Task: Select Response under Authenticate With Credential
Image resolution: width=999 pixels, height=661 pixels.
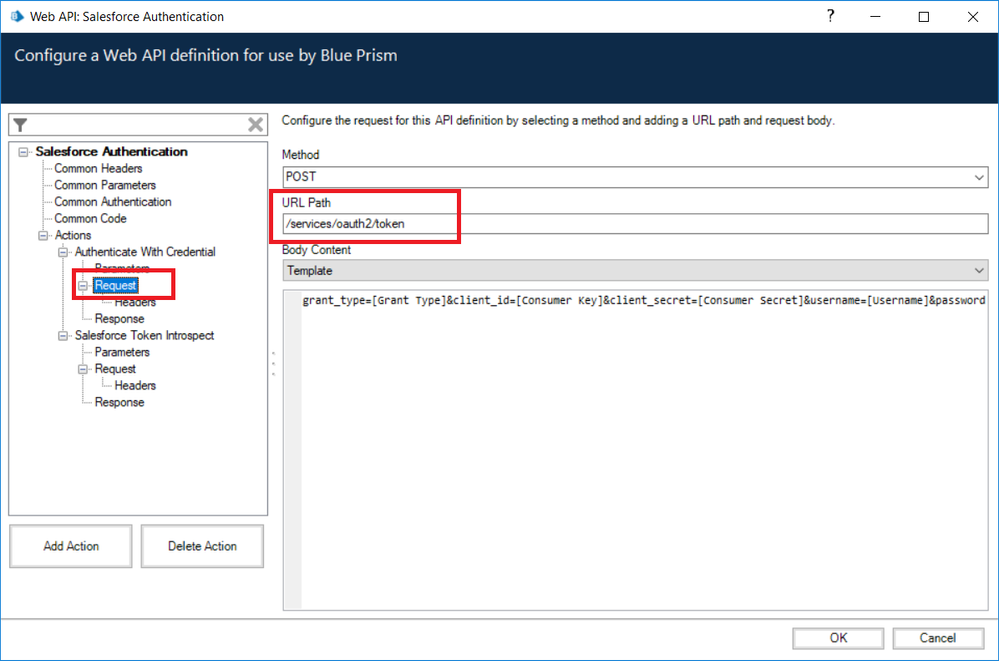Action: (119, 319)
